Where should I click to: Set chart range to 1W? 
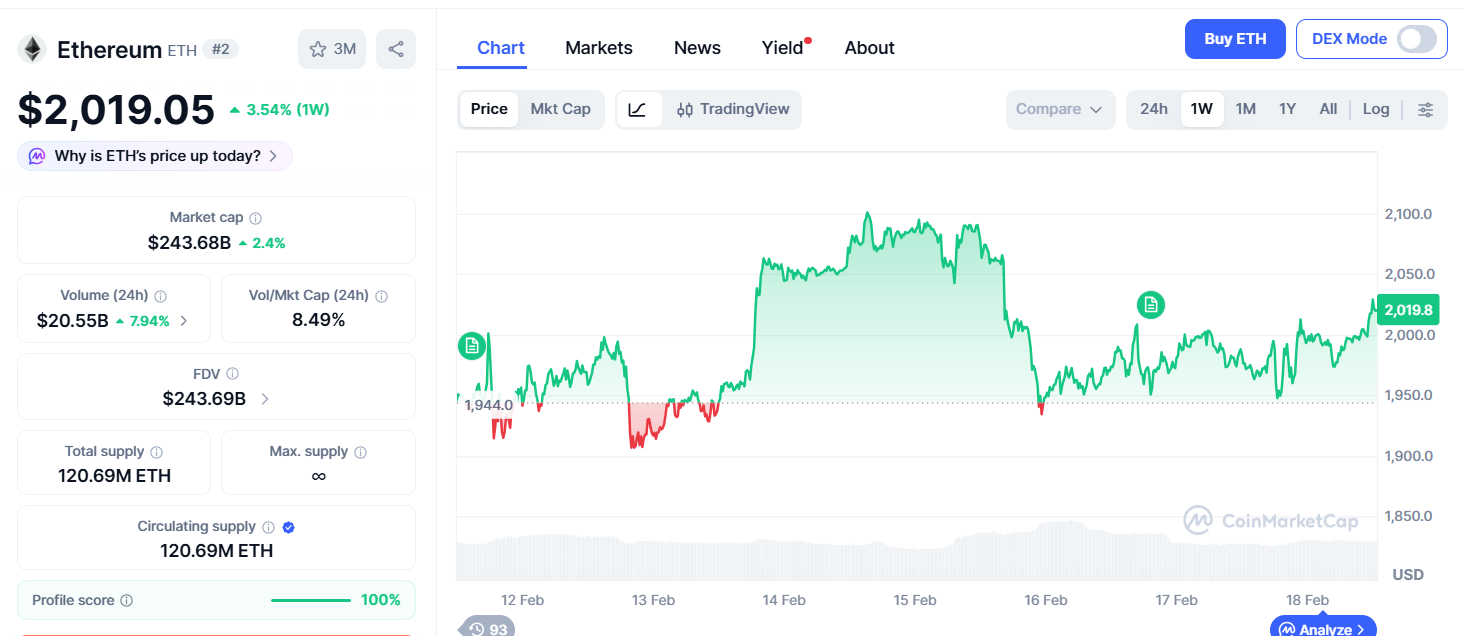click(x=1202, y=109)
